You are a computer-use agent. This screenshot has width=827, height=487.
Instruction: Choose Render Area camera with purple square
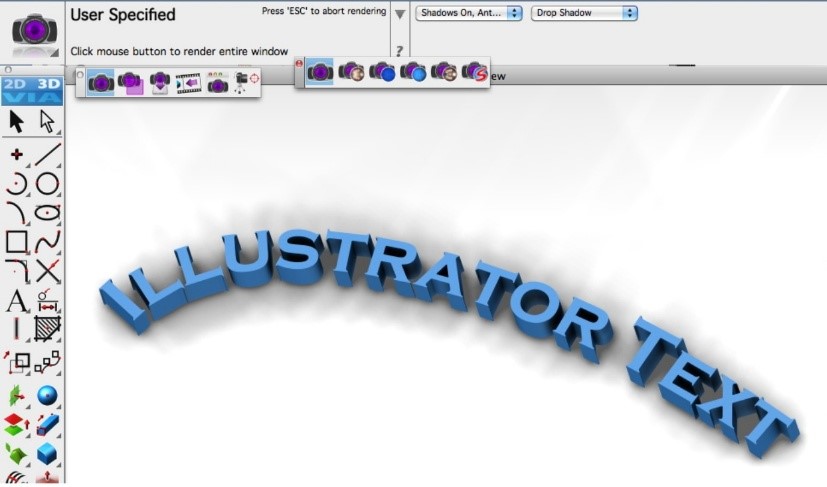pyautogui.click(x=131, y=83)
